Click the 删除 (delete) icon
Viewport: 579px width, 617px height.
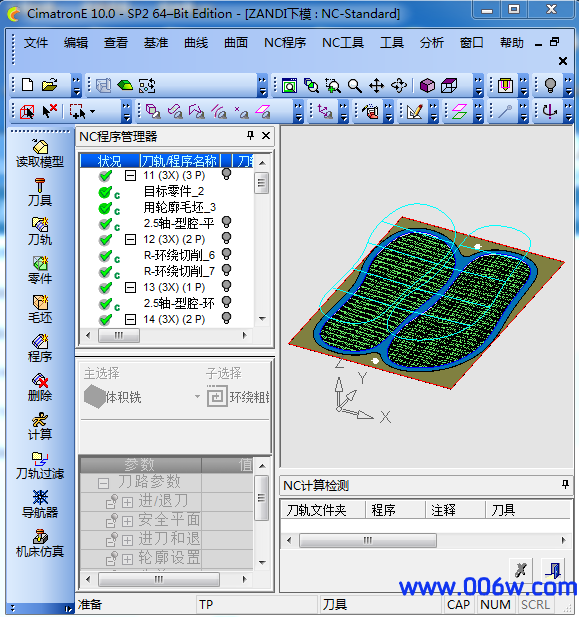[40, 387]
